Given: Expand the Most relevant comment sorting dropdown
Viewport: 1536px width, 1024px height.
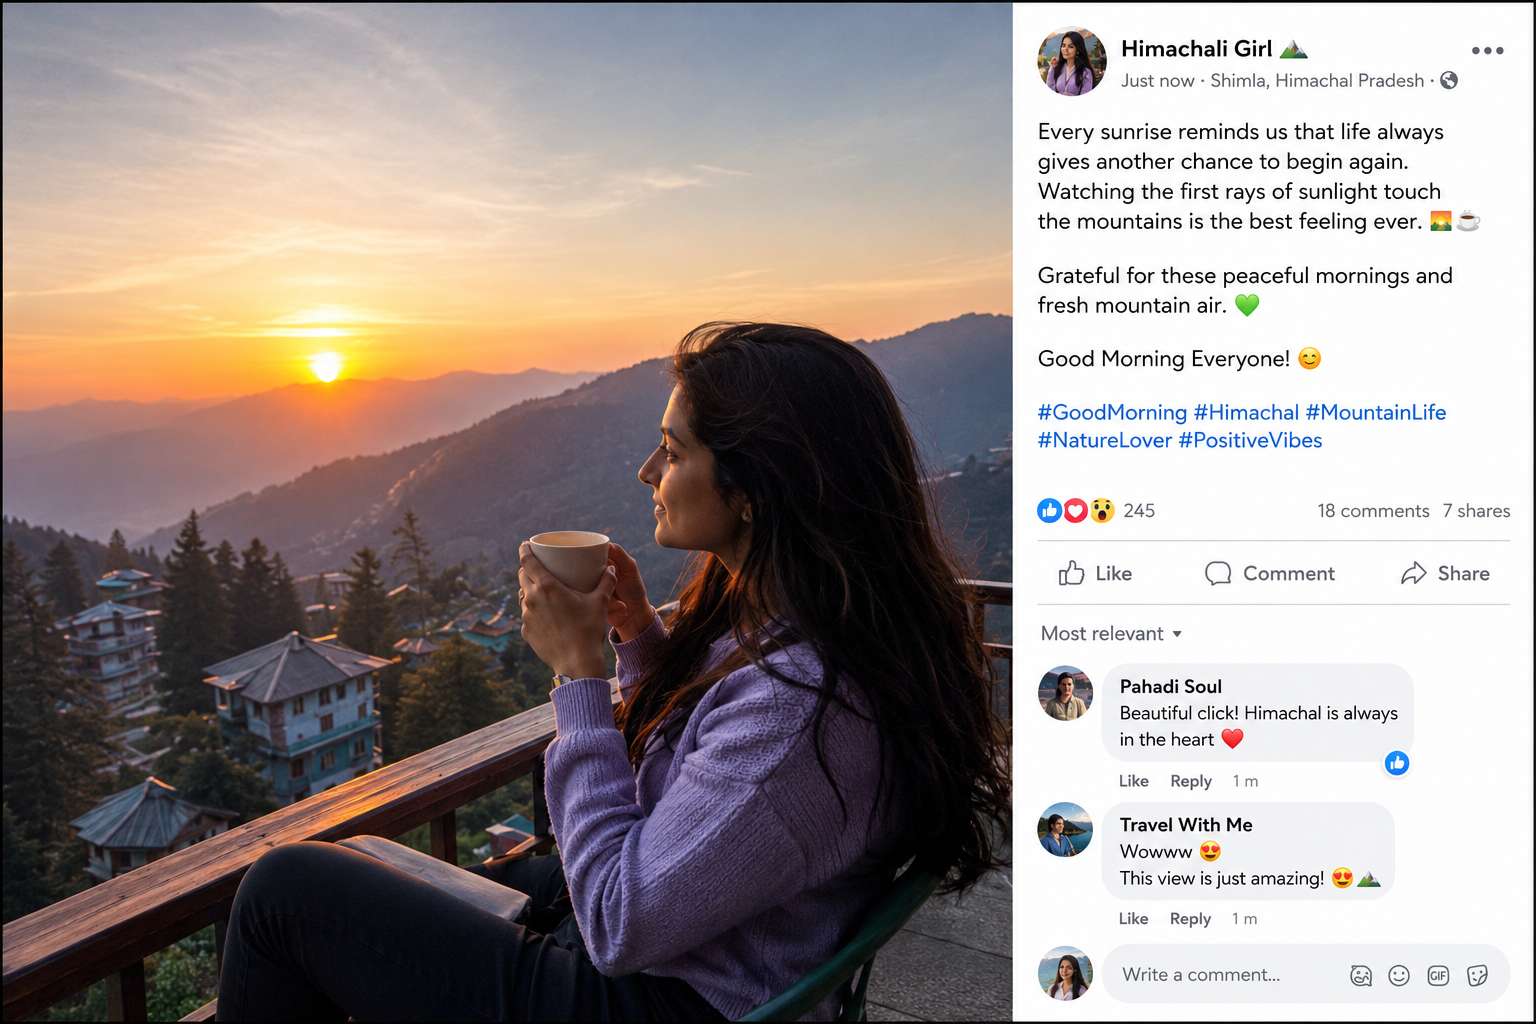Looking at the screenshot, I should tap(1111, 634).
